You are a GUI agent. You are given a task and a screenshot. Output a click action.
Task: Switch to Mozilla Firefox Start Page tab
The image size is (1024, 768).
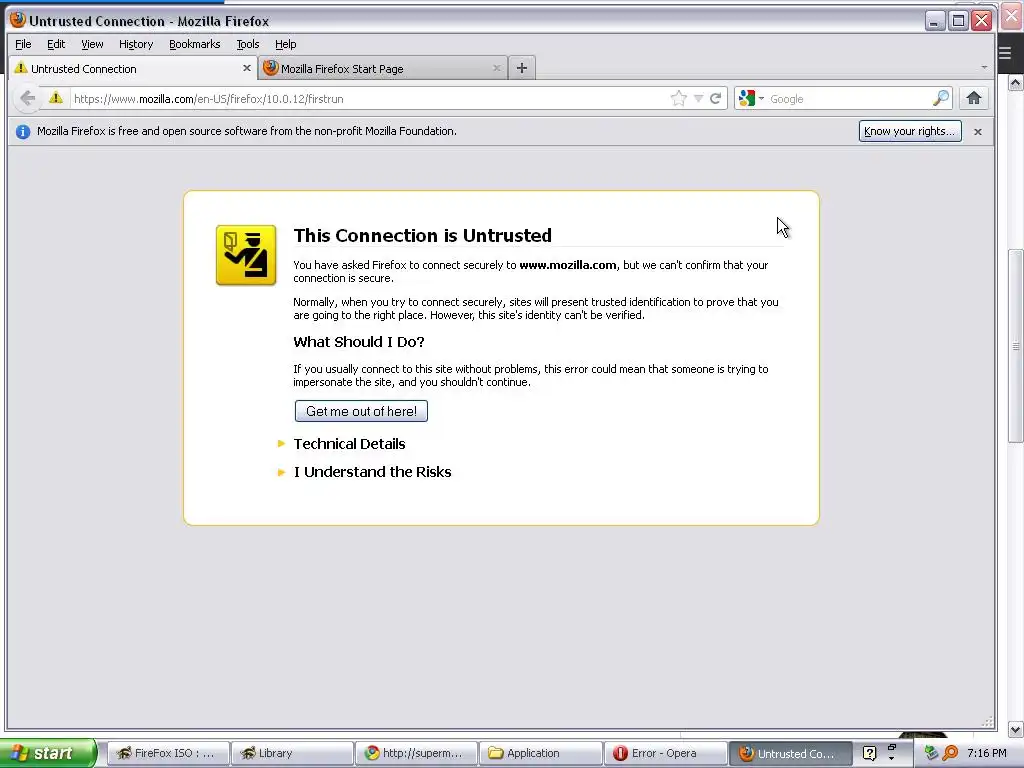383,69
